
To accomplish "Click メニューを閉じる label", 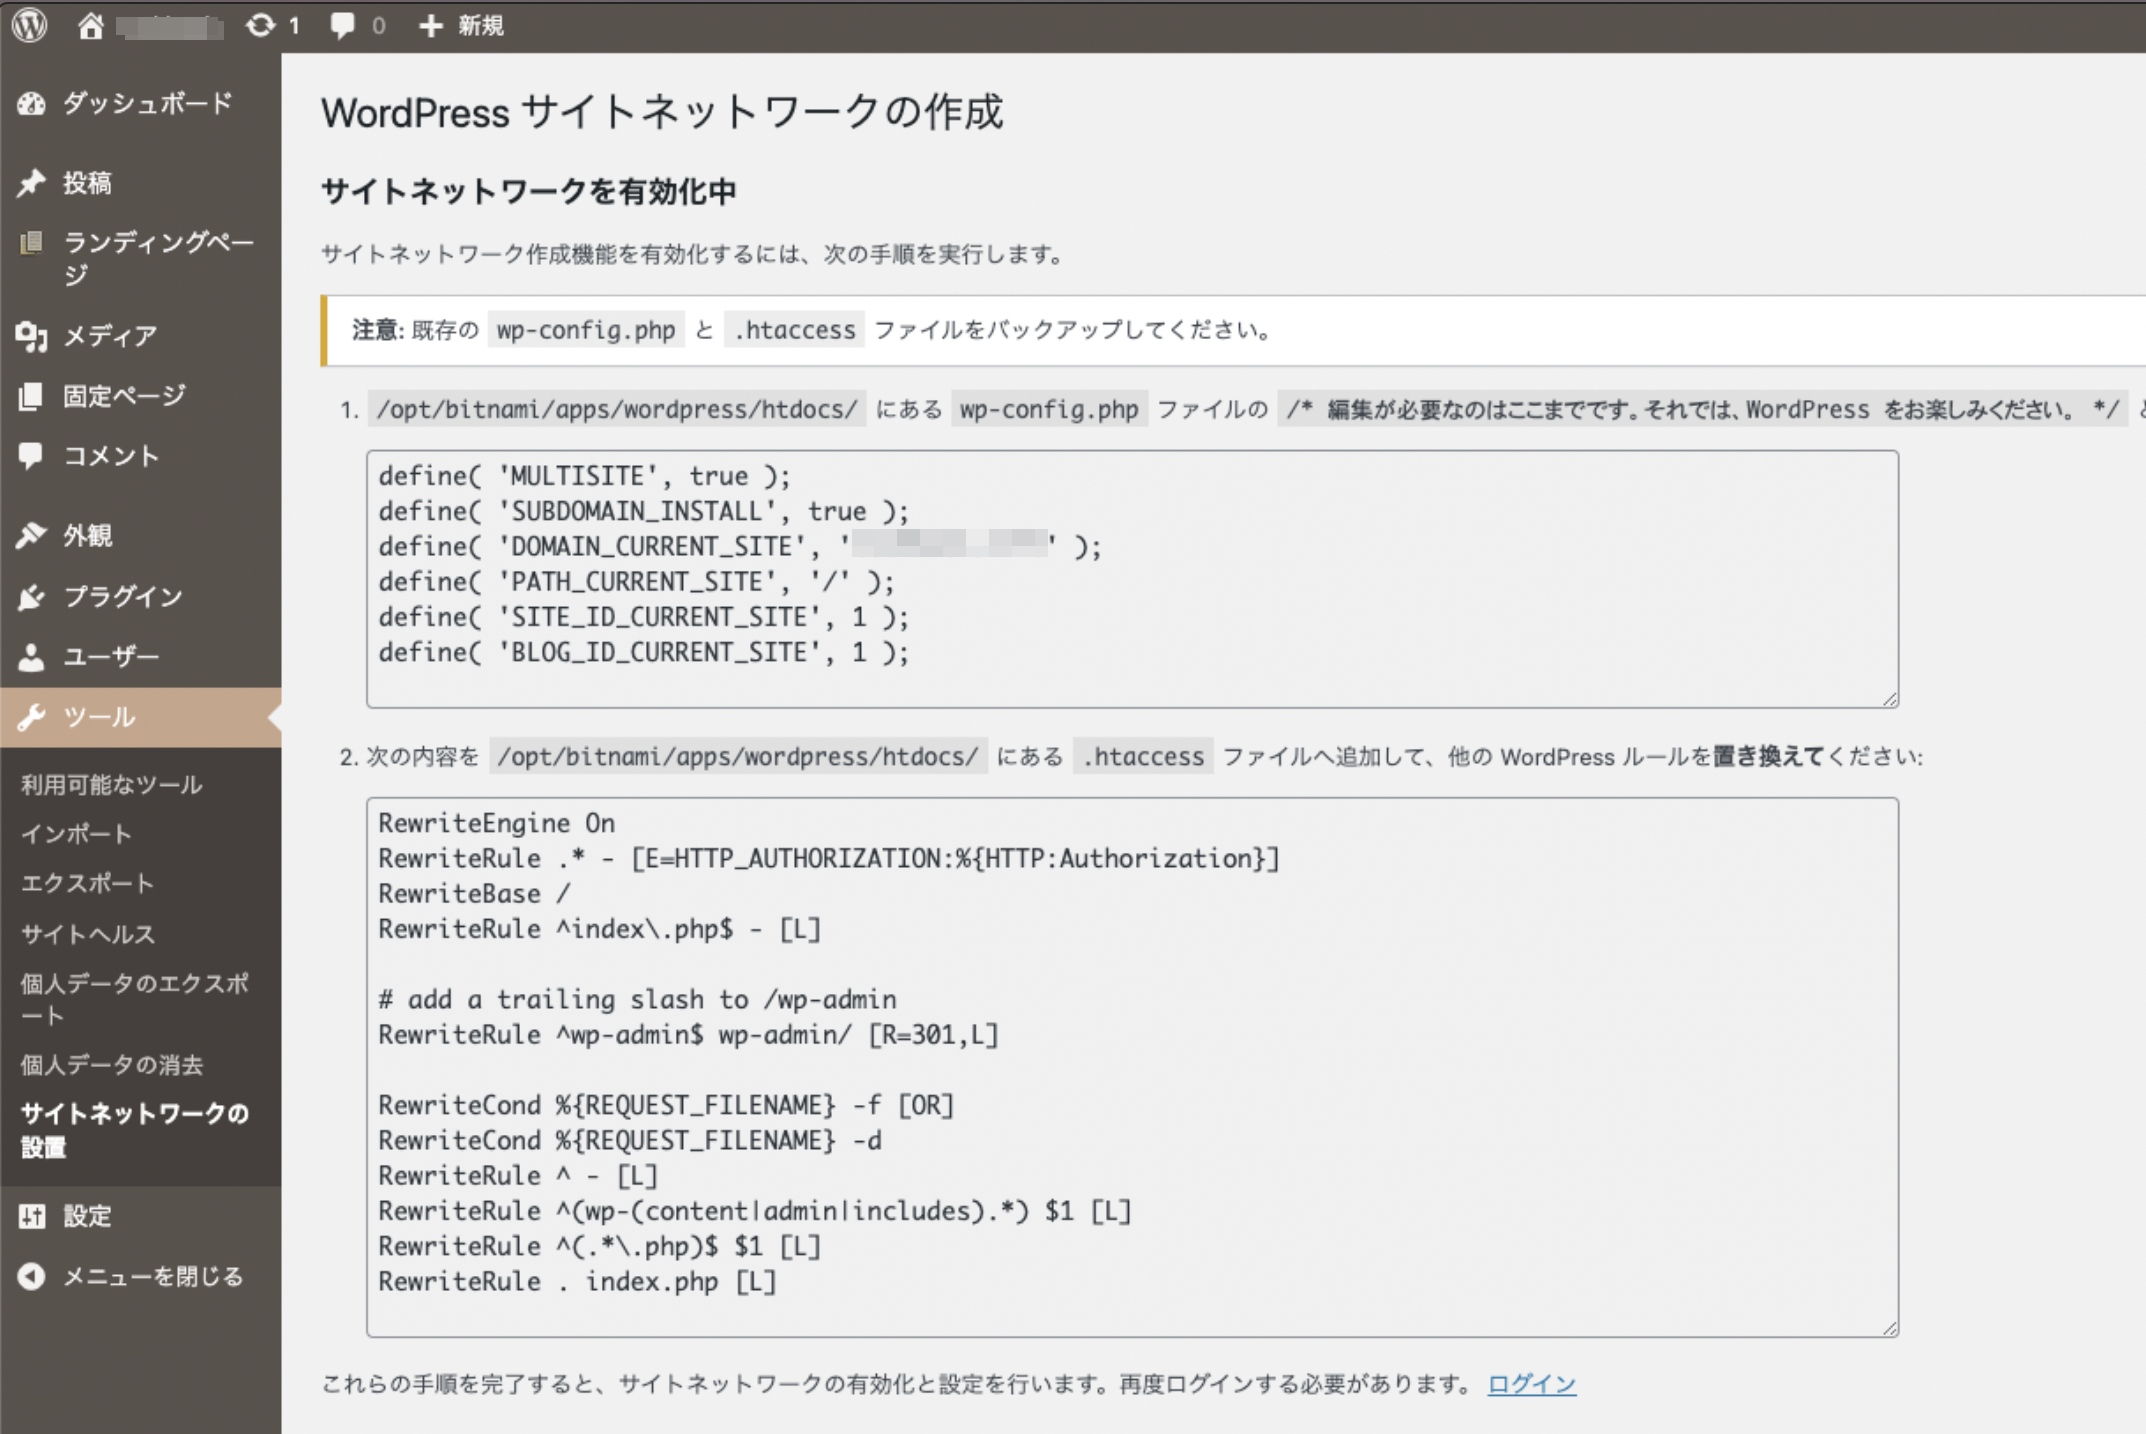I will coord(154,1277).
